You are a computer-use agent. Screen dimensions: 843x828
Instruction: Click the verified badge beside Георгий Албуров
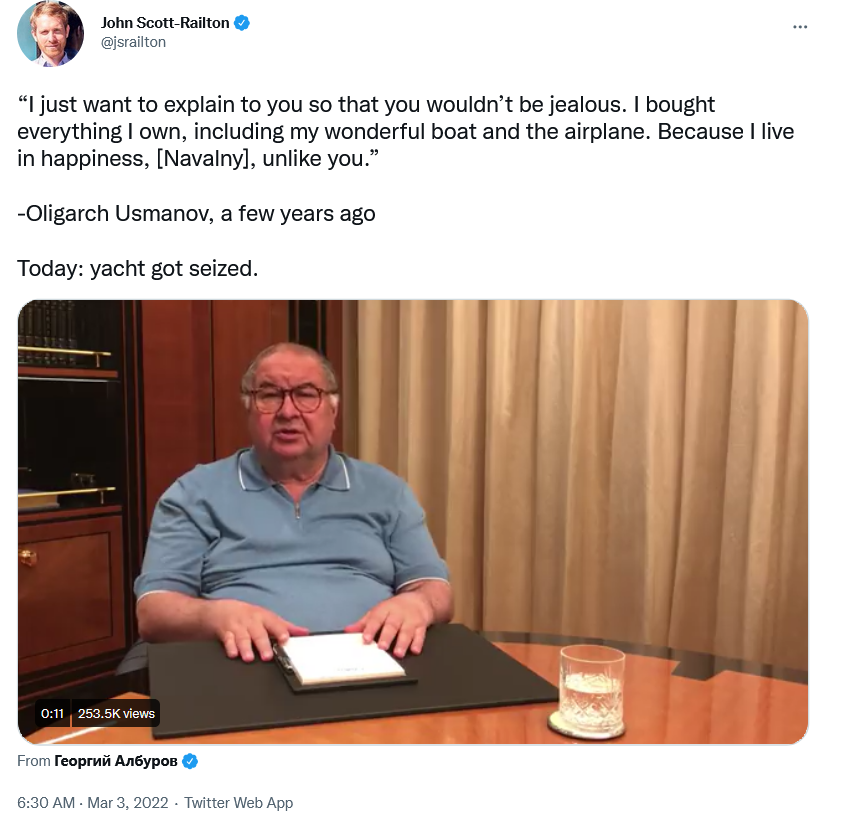click(190, 761)
